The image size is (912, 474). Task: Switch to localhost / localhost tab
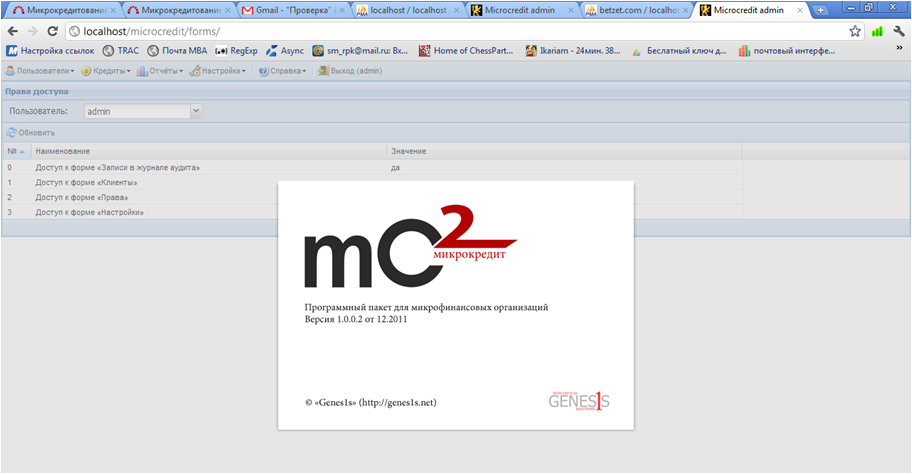[x=408, y=10]
